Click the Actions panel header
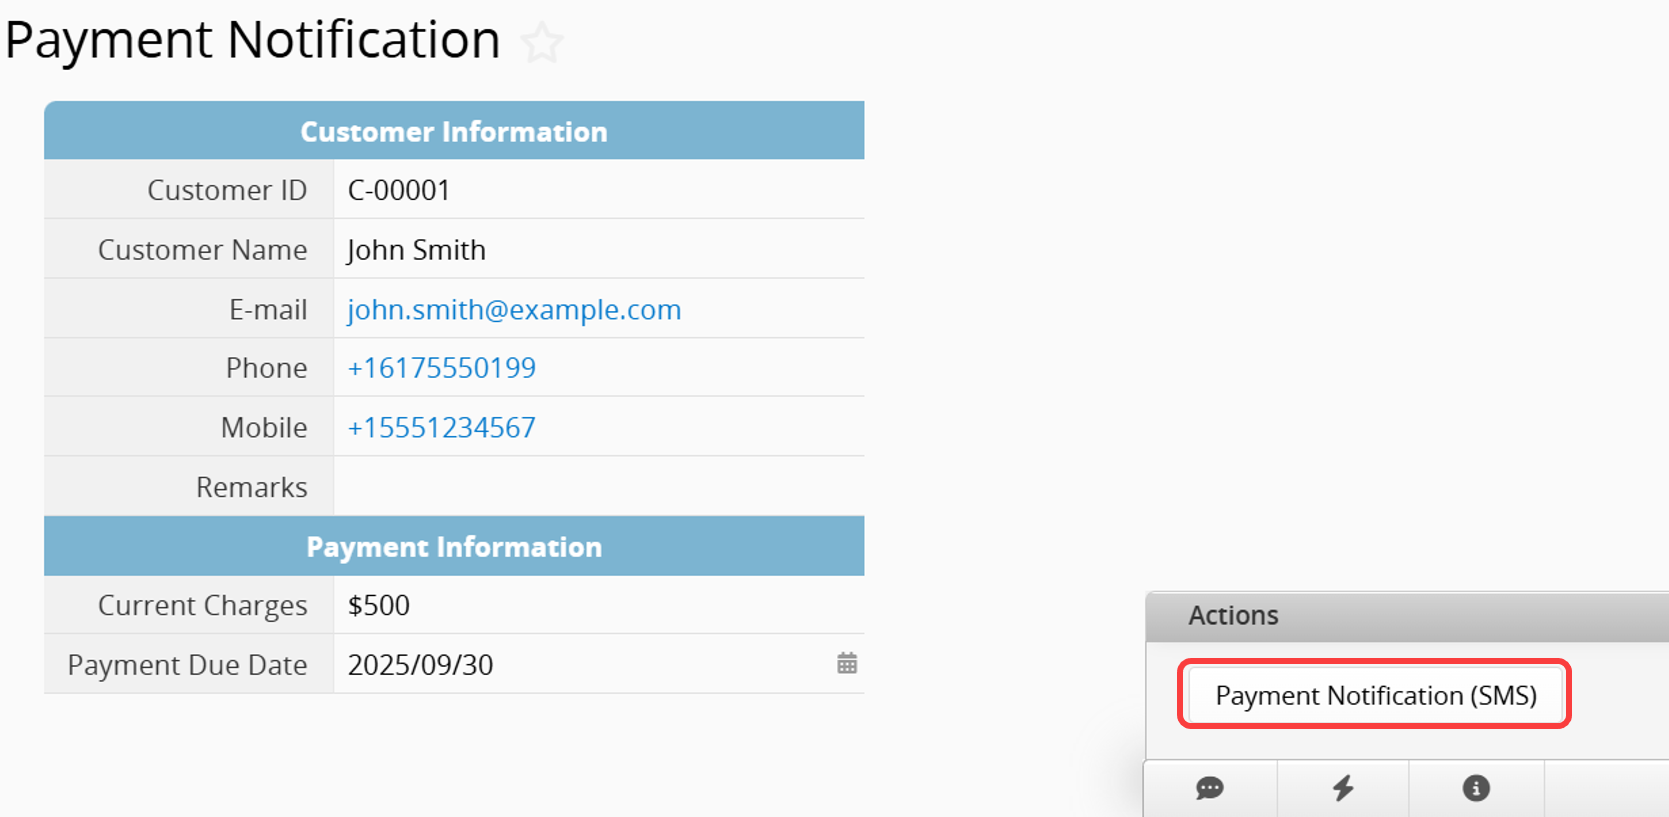 pos(1233,615)
